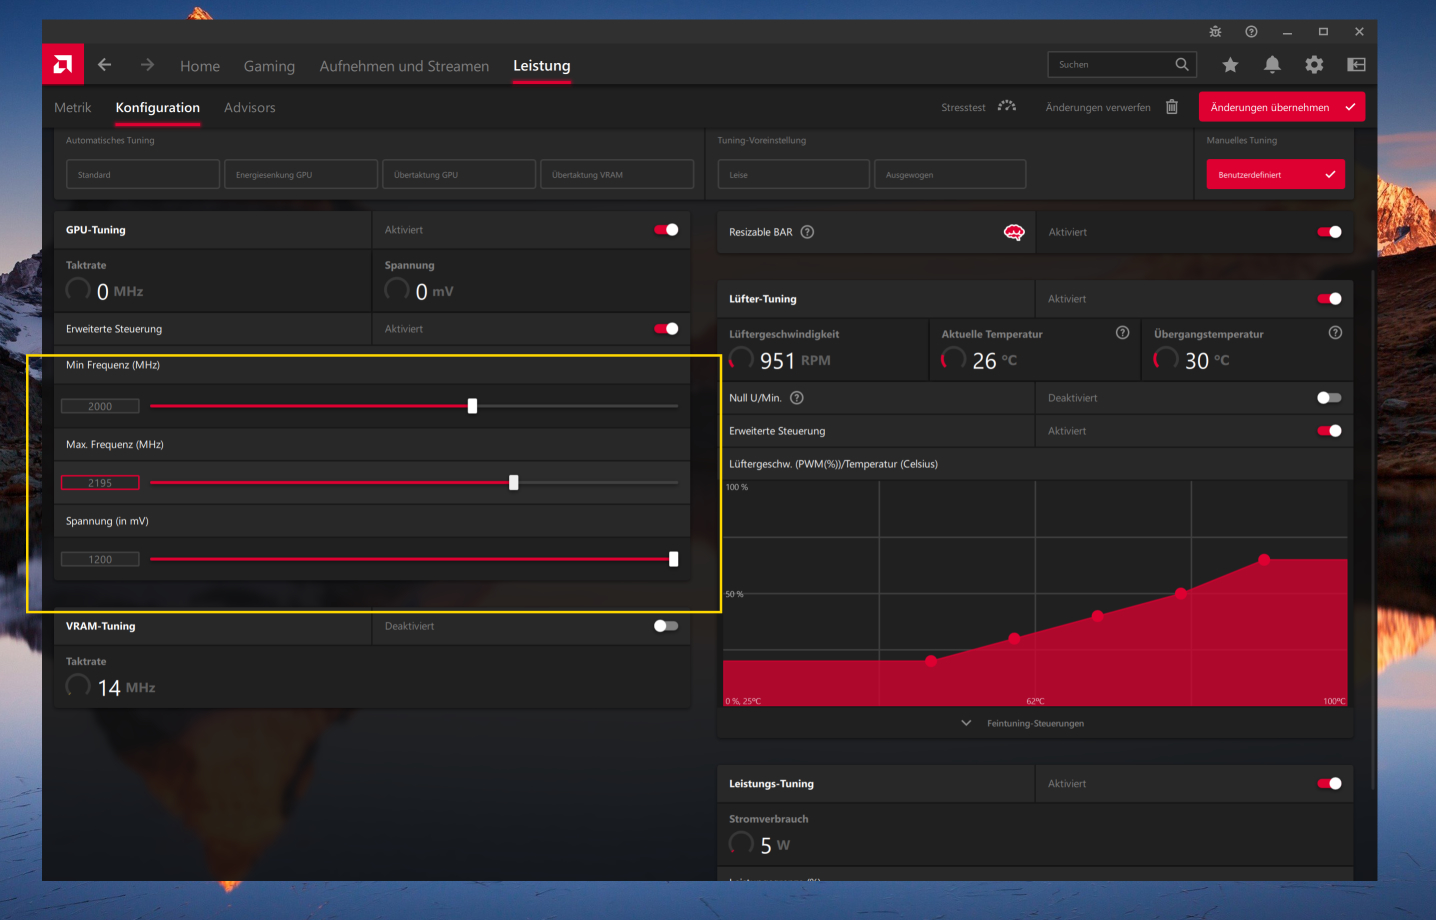Click help icon beside Null U/Min.
Screen dimensions: 1436x920
(x=797, y=398)
